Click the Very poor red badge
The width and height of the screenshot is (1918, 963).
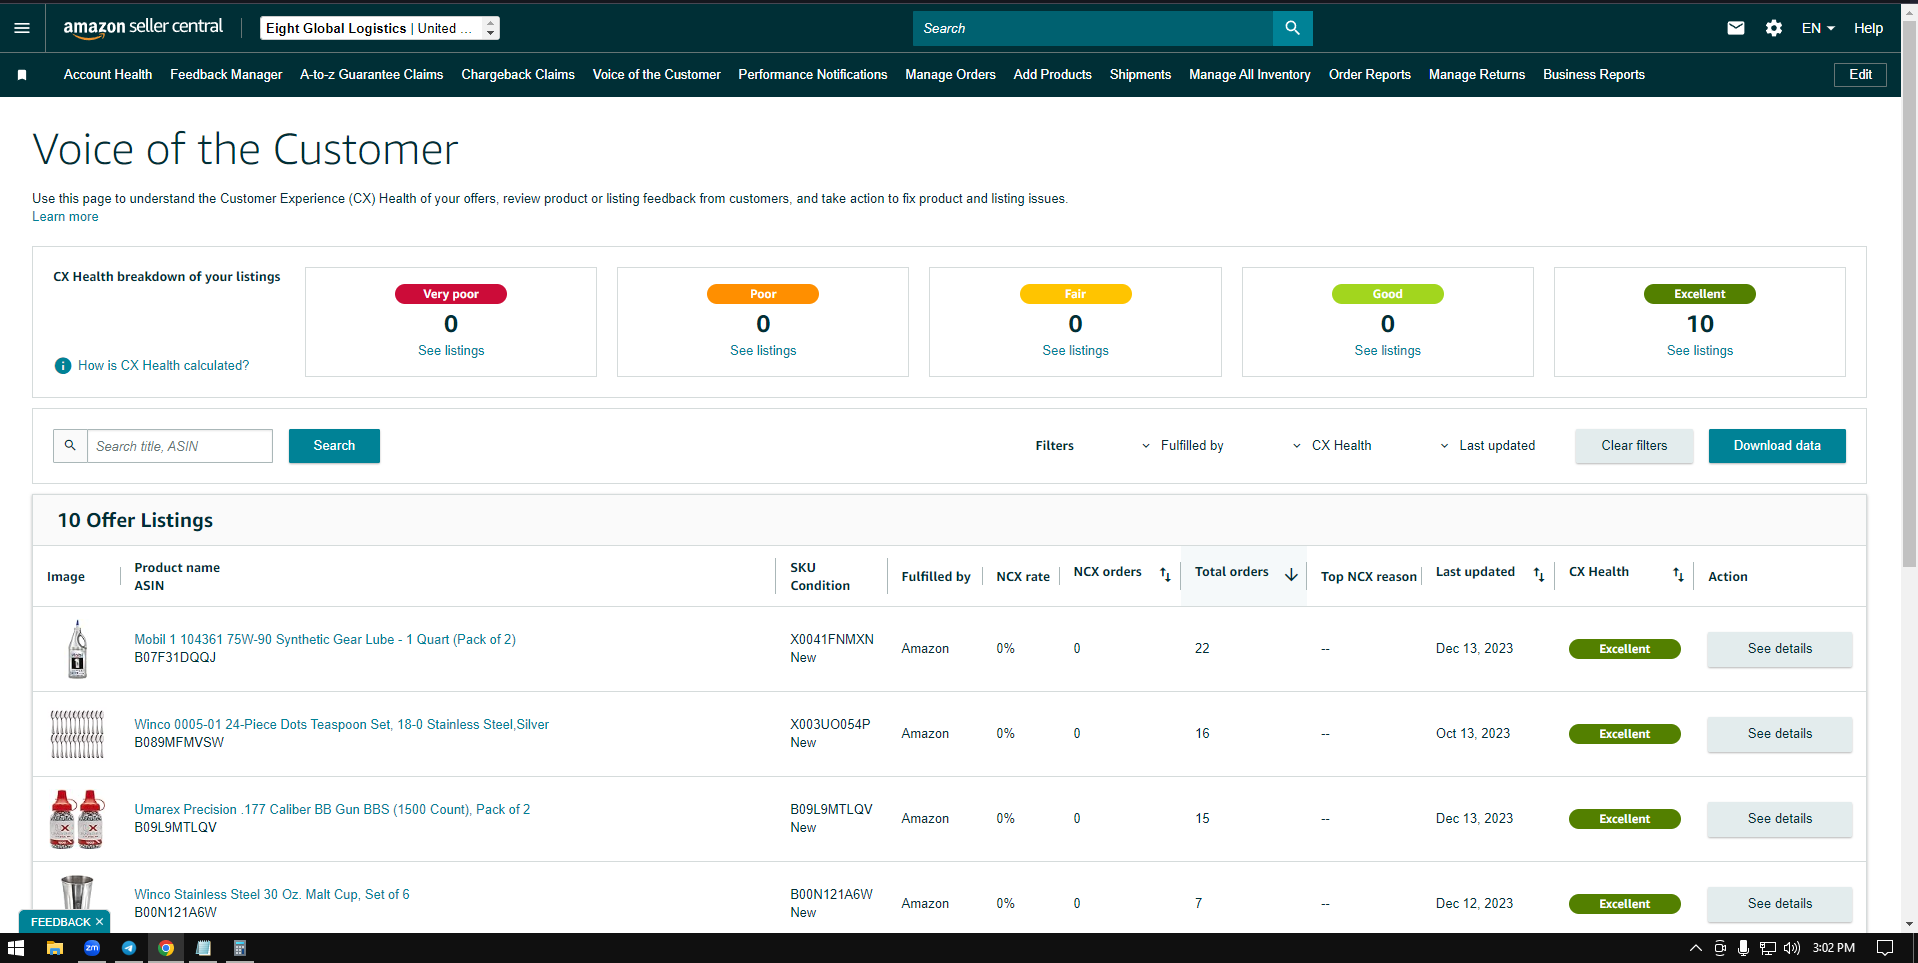pos(451,294)
